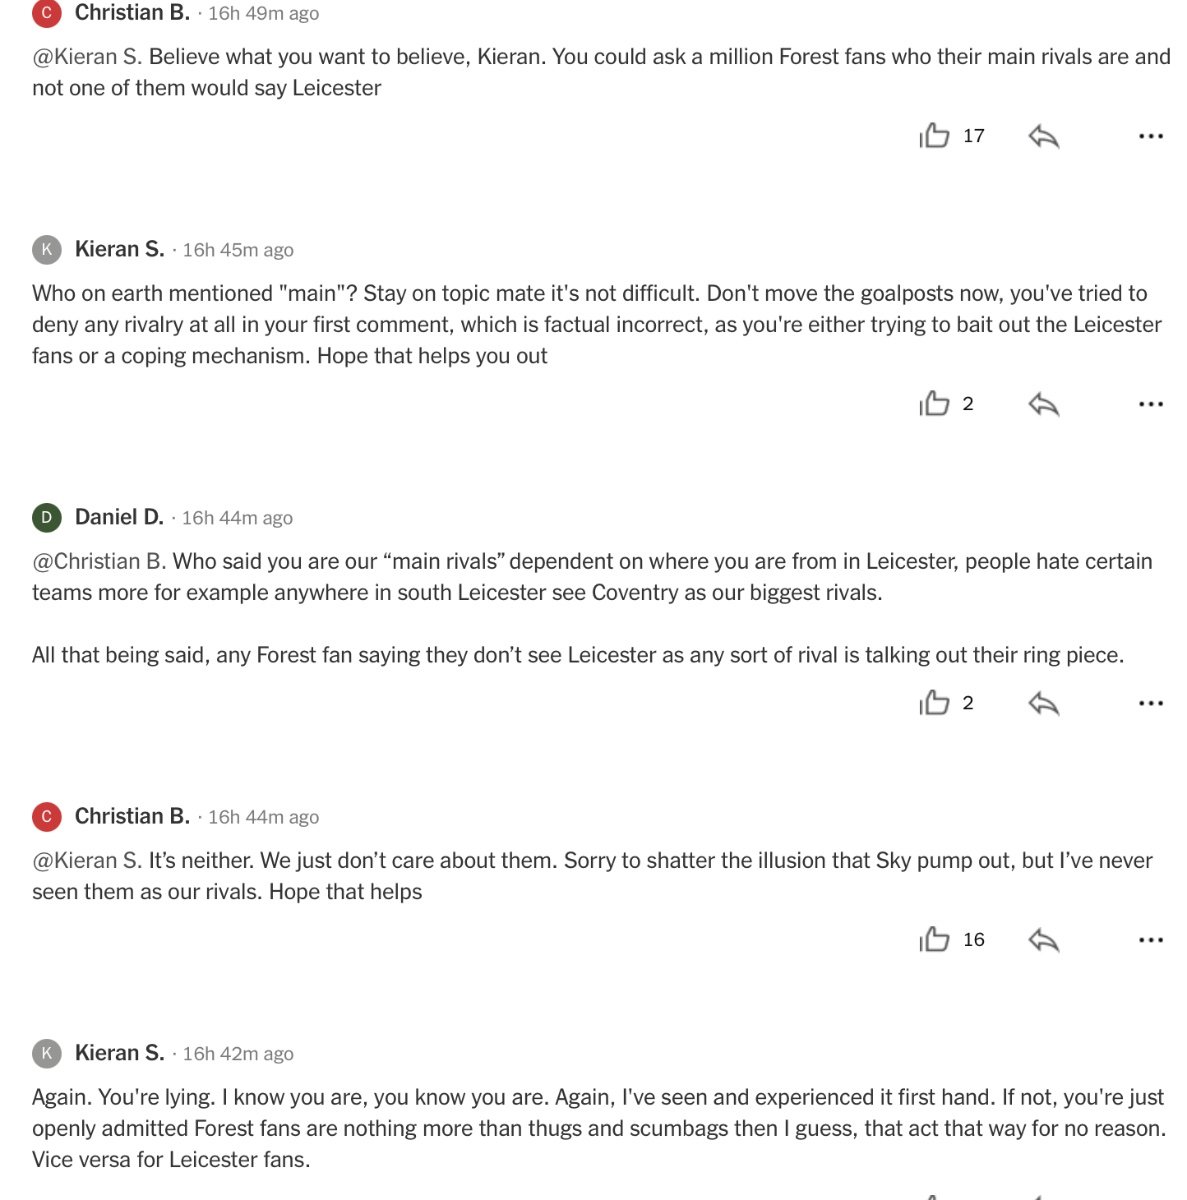The height and width of the screenshot is (1200, 1187).
Task: Reply to Christian B.'s 16h 49m comment
Action: click(x=1043, y=136)
